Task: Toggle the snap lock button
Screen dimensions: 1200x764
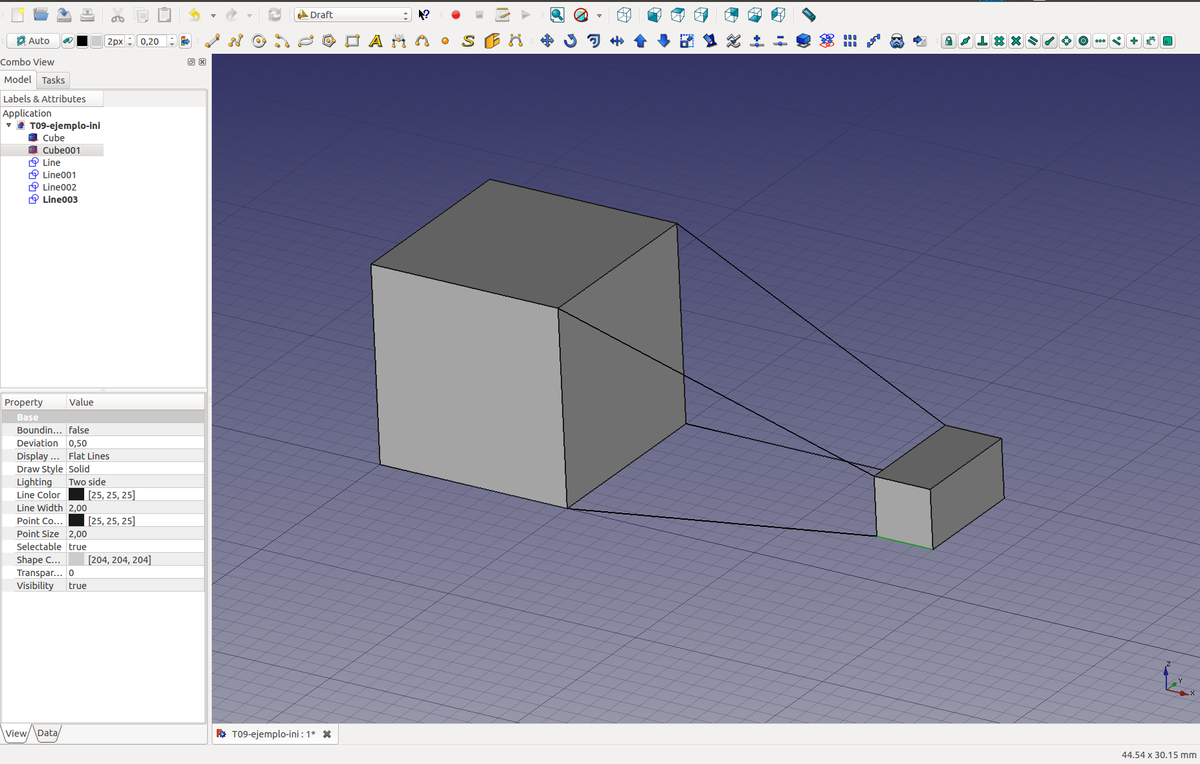Action: 947,41
